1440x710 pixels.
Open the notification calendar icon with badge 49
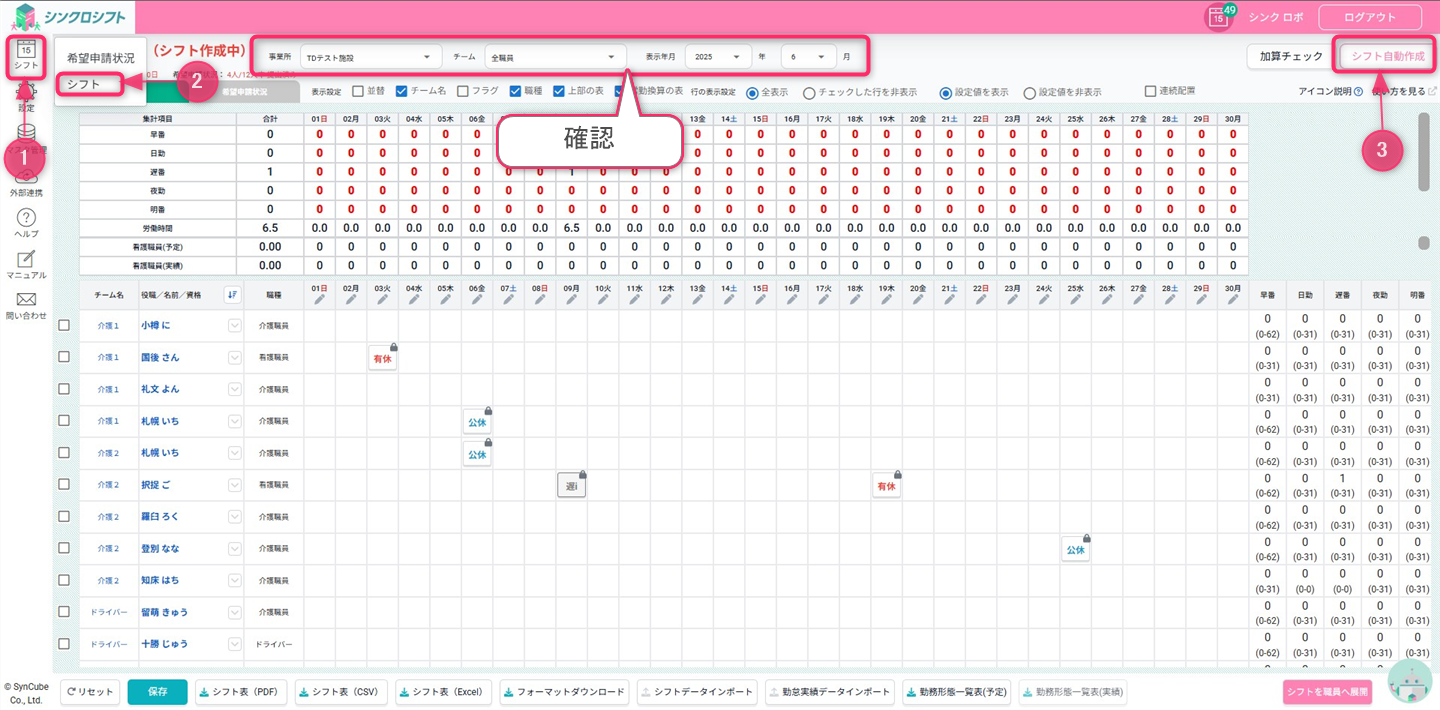tap(1218, 17)
